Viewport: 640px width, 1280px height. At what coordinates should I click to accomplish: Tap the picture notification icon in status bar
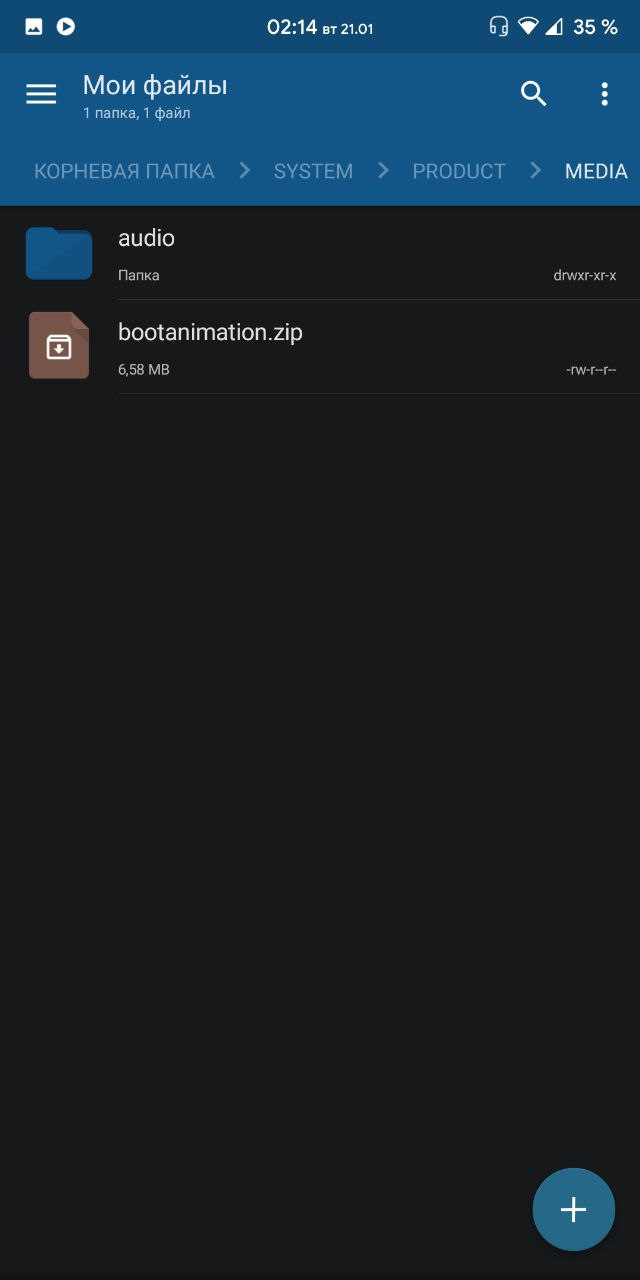point(34,27)
